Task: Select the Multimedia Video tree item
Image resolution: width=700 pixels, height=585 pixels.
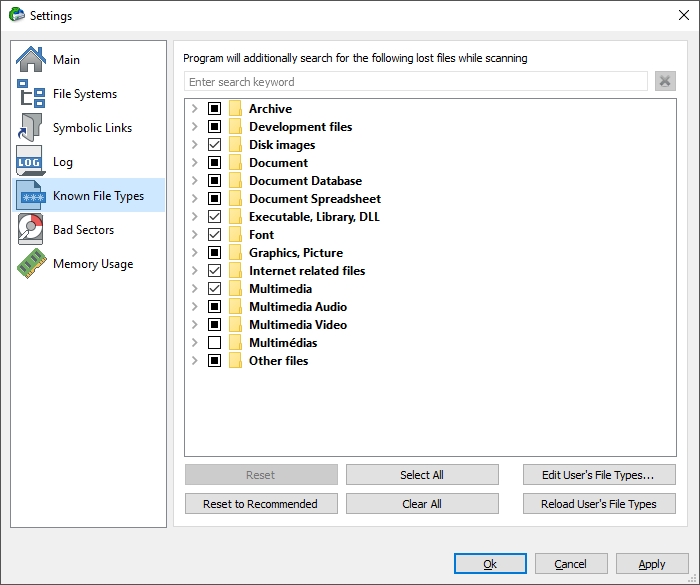Action: coord(298,325)
